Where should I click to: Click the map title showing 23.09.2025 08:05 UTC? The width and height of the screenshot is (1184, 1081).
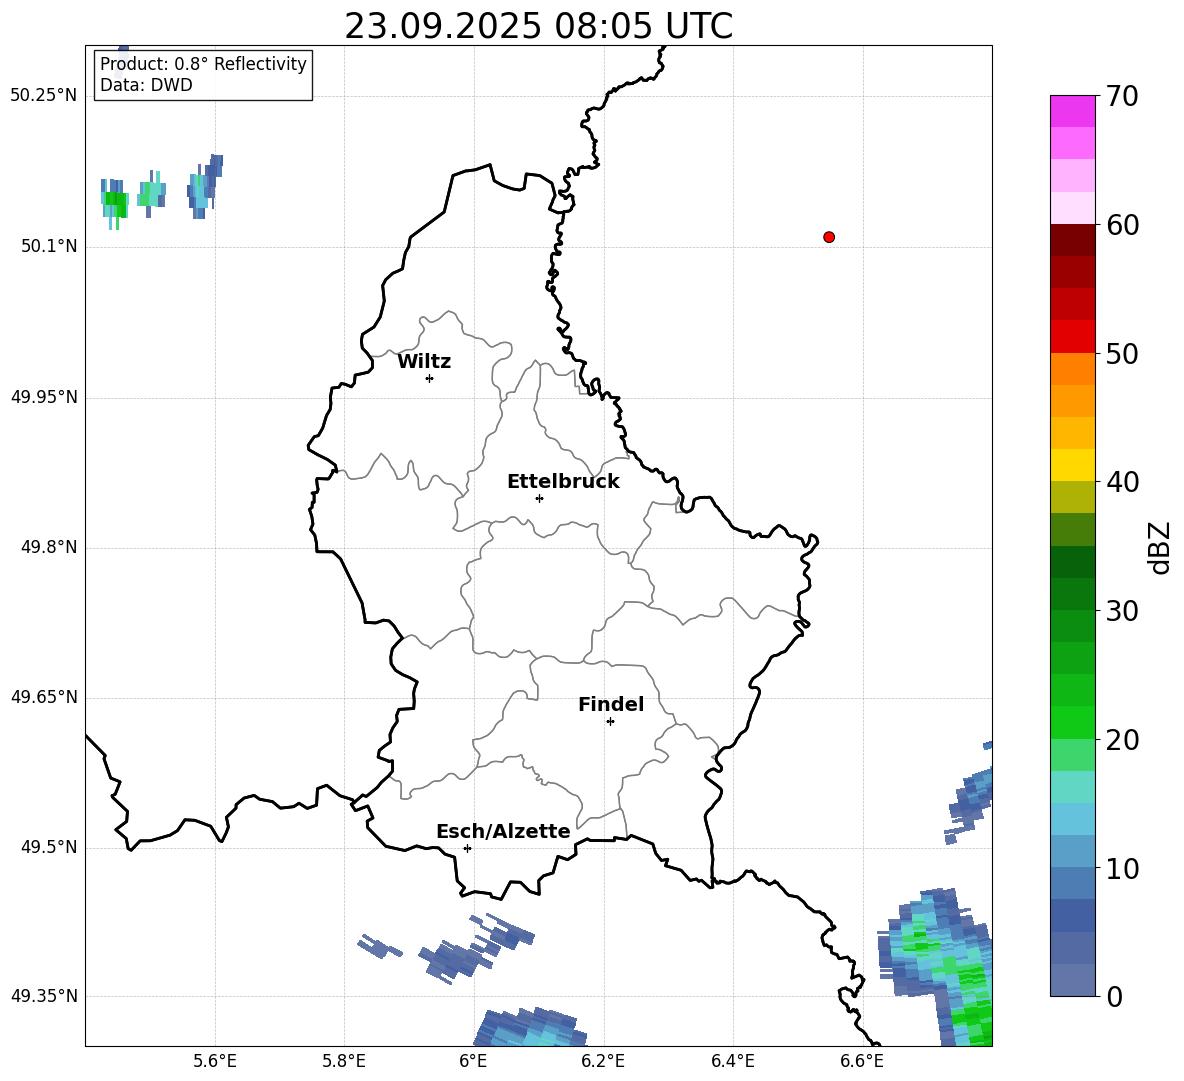tap(538, 26)
